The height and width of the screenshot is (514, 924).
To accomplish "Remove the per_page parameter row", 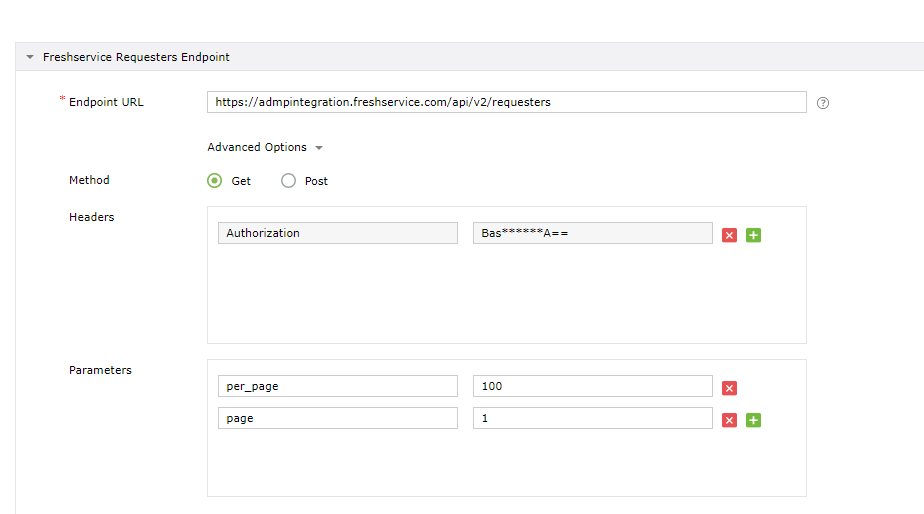I will coord(729,388).
